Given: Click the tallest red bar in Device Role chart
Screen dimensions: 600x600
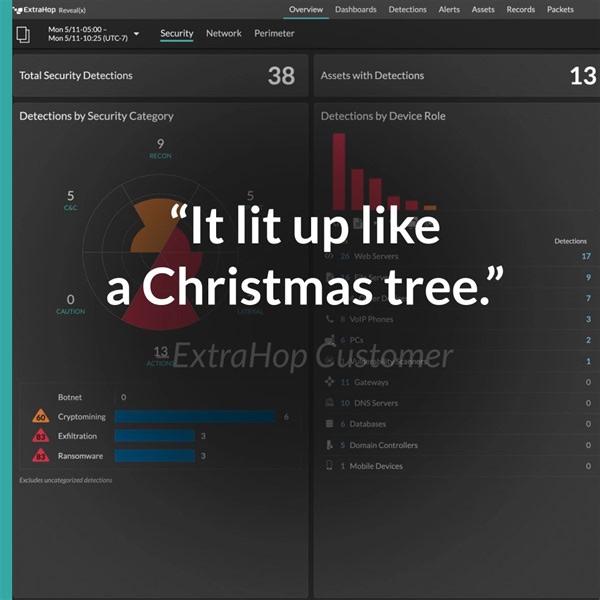Looking at the screenshot, I should (339, 171).
